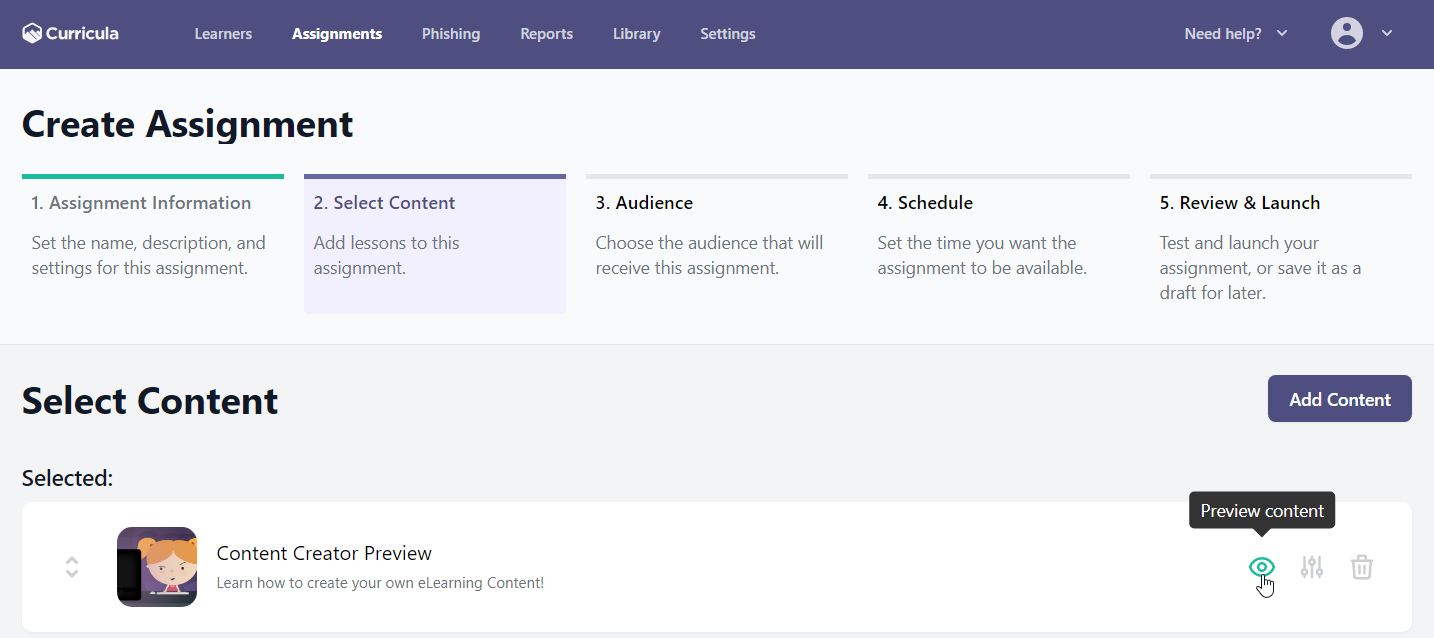Go to step 1 Assignment Information
Viewport: 1434px width, 638px height.
point(153,244)
